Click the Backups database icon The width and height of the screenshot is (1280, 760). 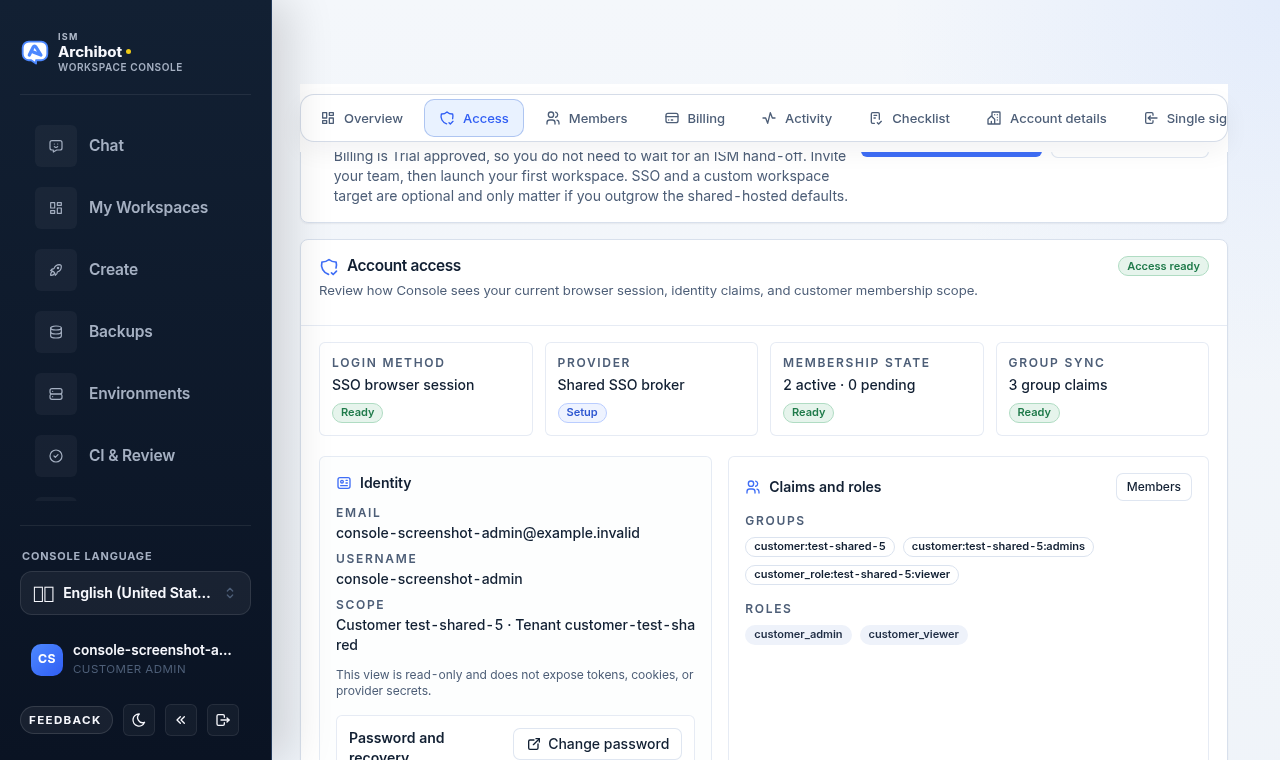[56, 332]
